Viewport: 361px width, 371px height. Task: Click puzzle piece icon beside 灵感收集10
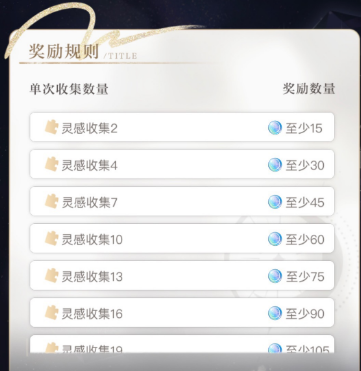[52, 238]
